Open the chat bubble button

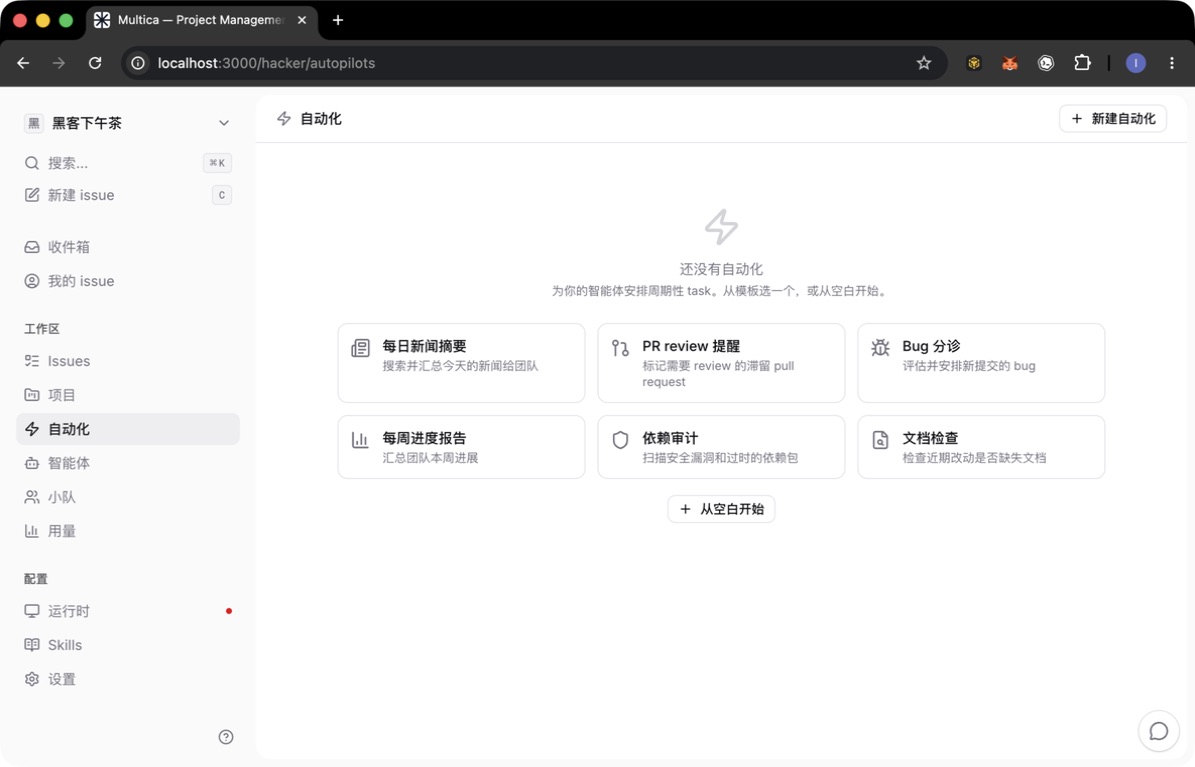pos(1158,731)
